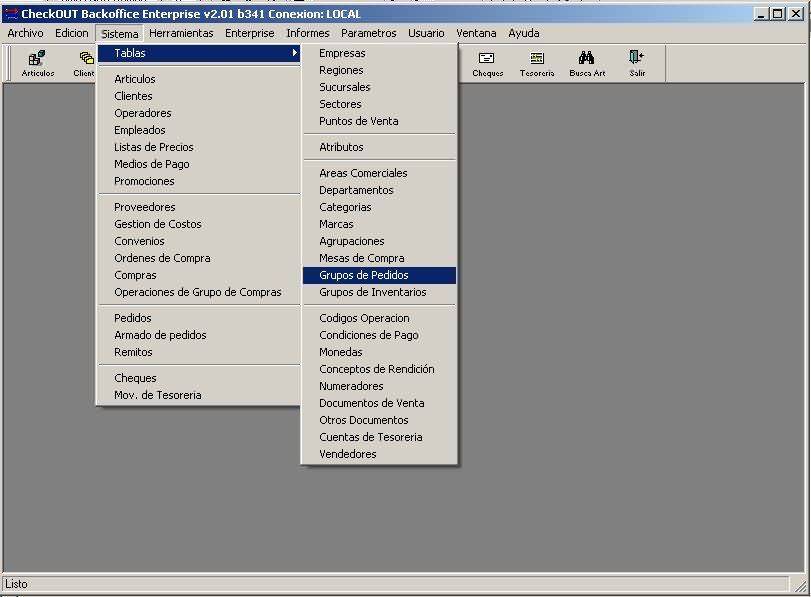Open Grupos de Inventarios
This screenshot has height=597, width=811.
click(x=379, y=292)
